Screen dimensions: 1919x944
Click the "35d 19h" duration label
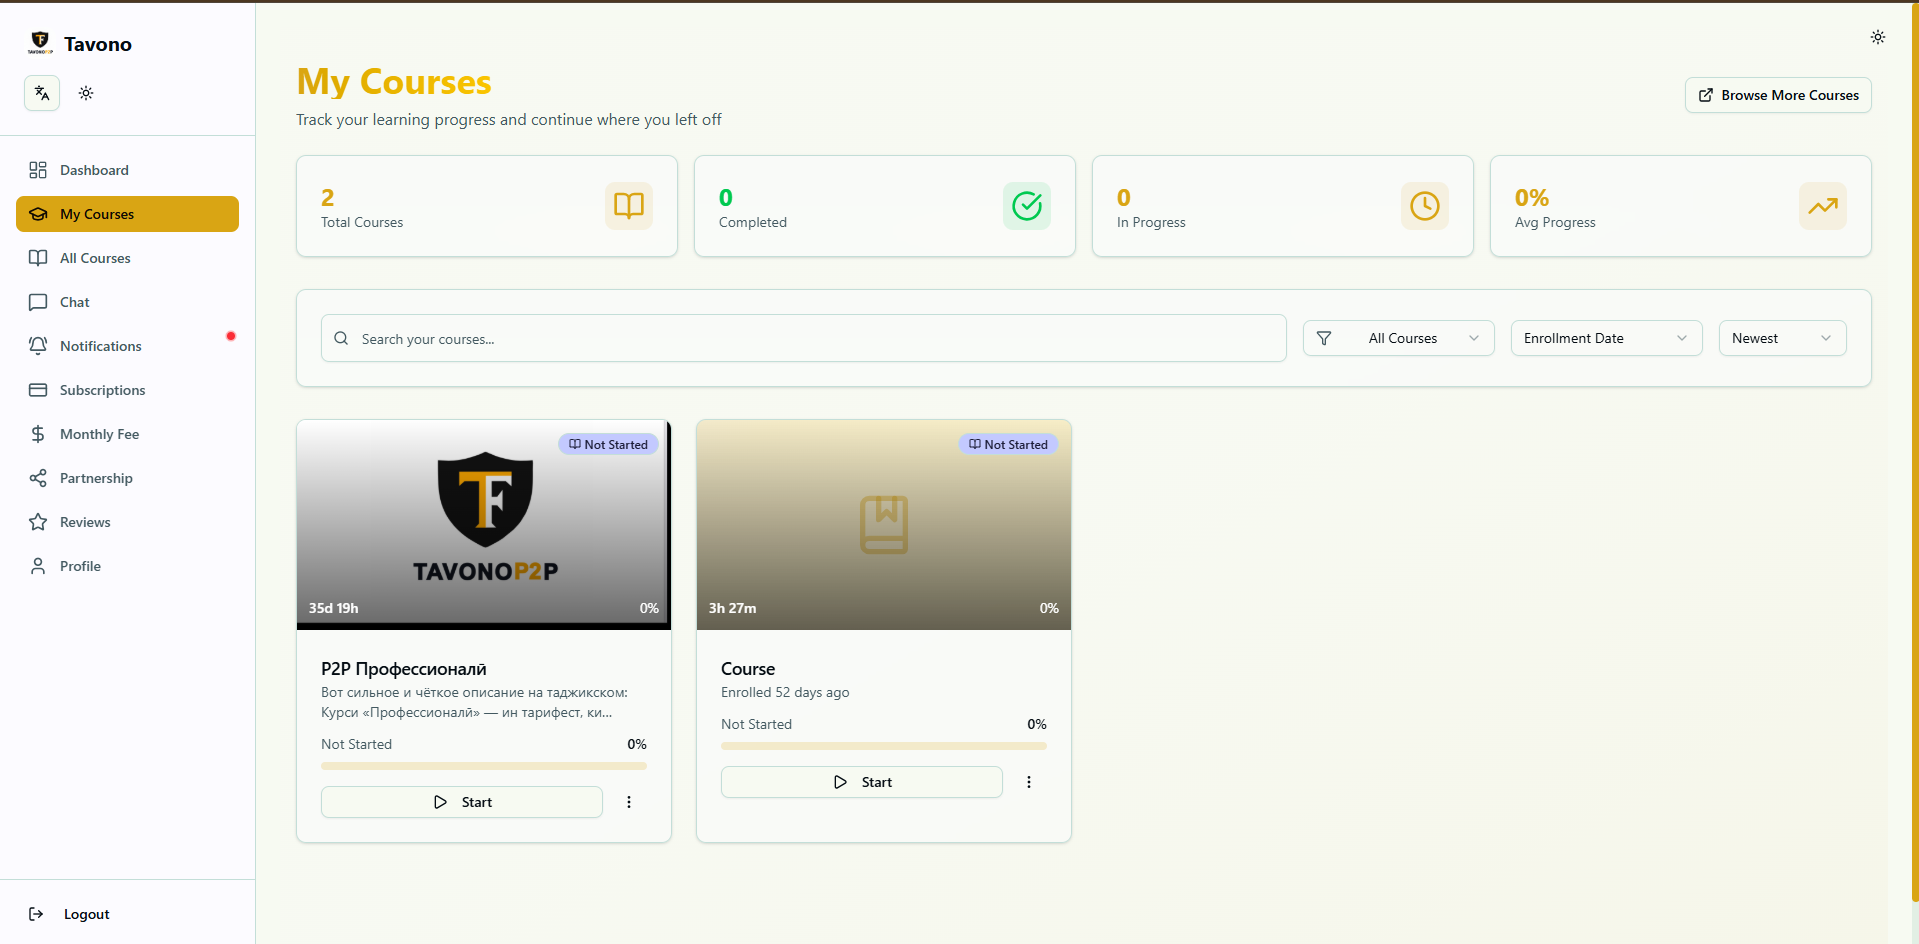tap(333, 608)
